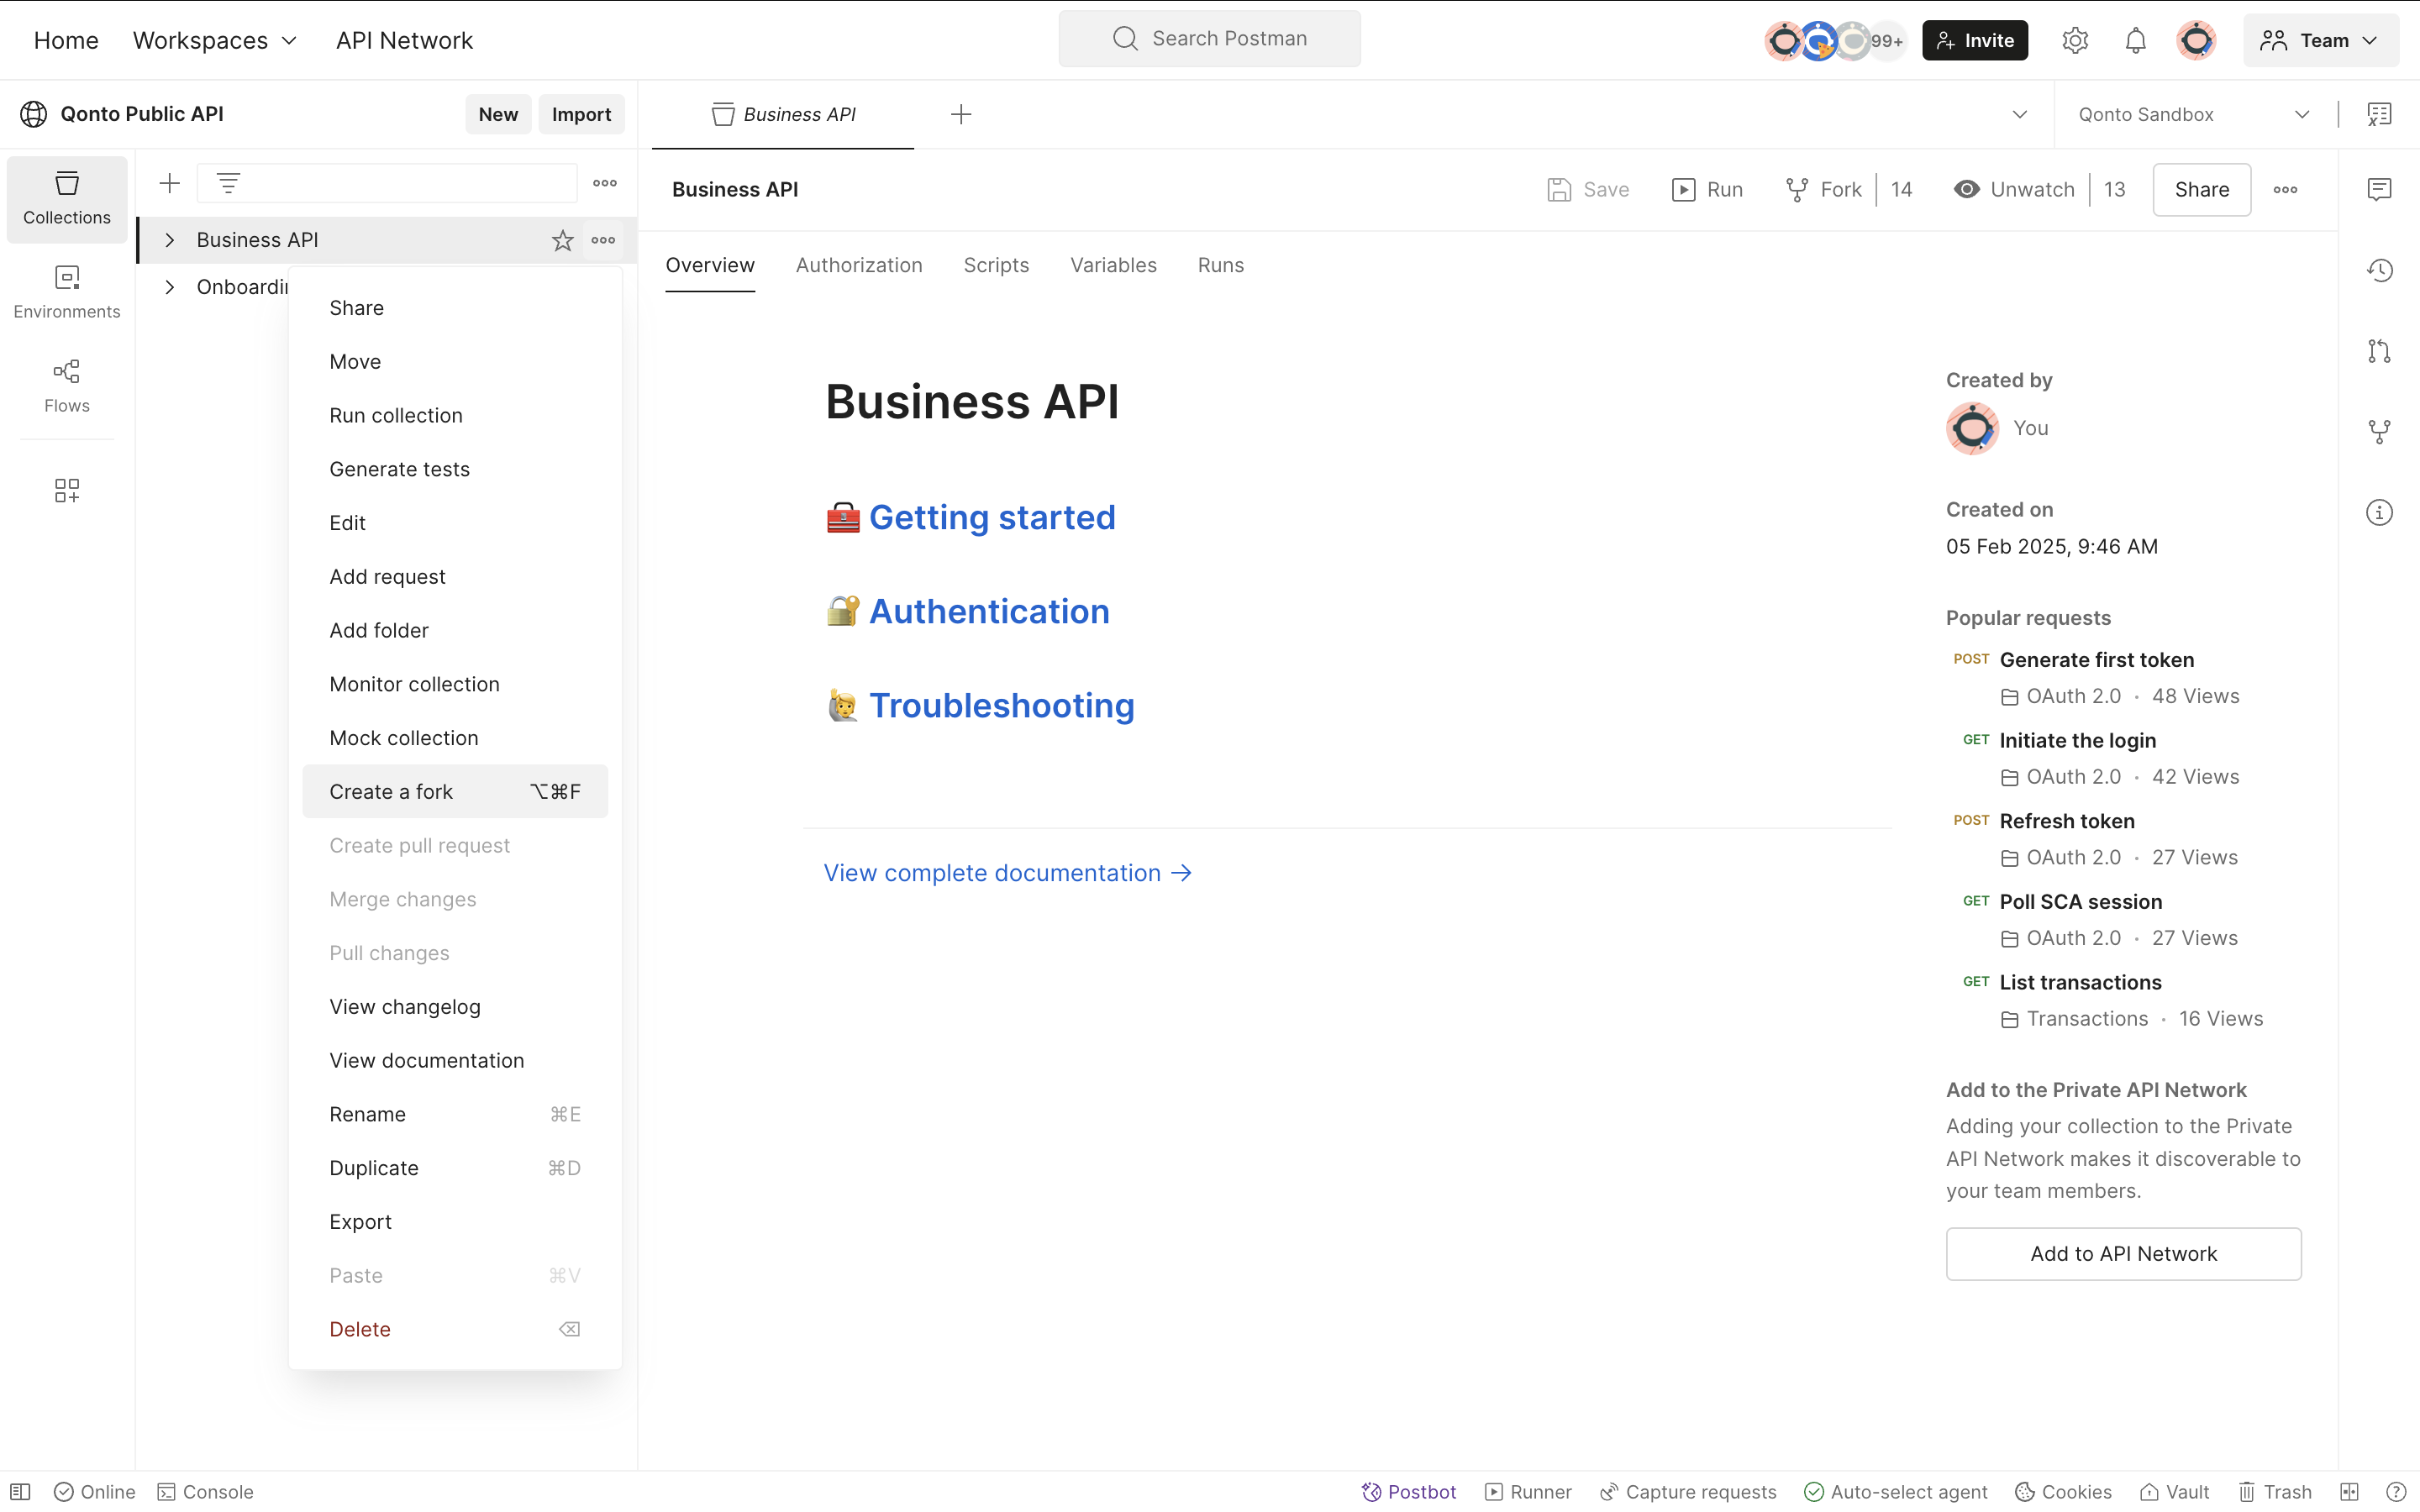The image size is (2420, 1512).
Task: Open the Troubleshooting link
Action: click(x=1001, y=705)
